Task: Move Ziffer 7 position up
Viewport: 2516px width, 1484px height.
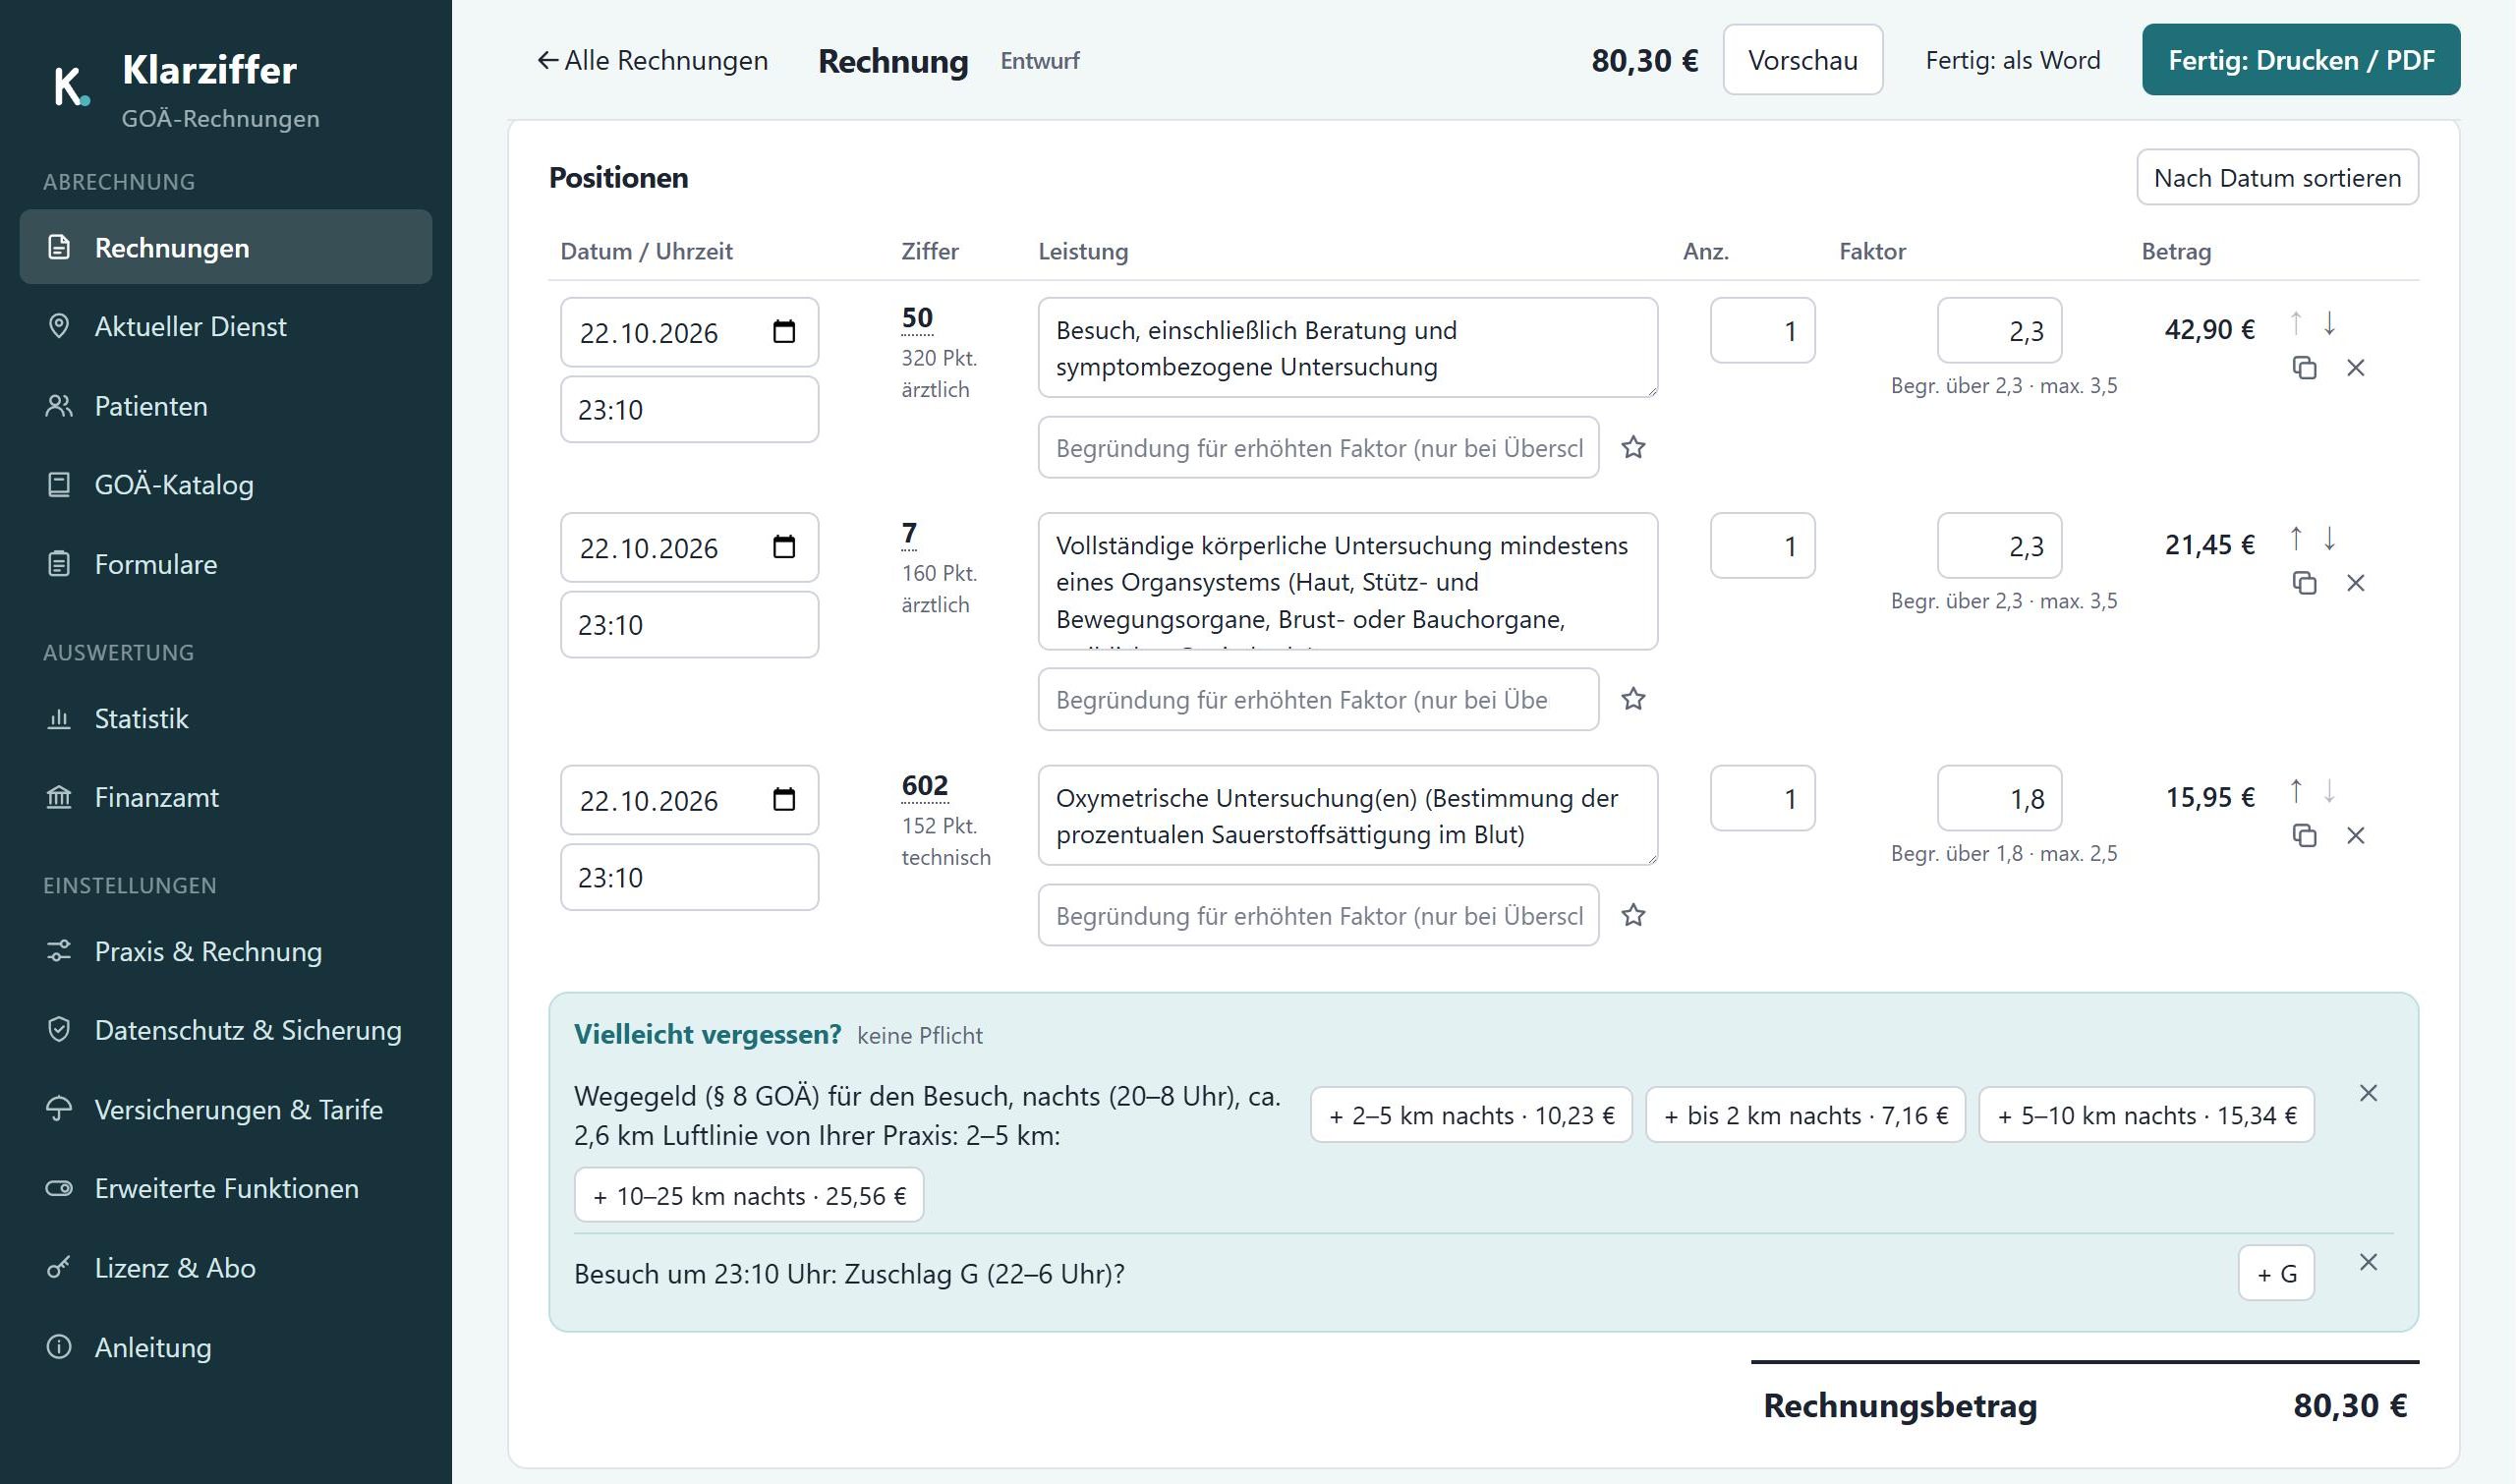Action: tap(2296, 539)
